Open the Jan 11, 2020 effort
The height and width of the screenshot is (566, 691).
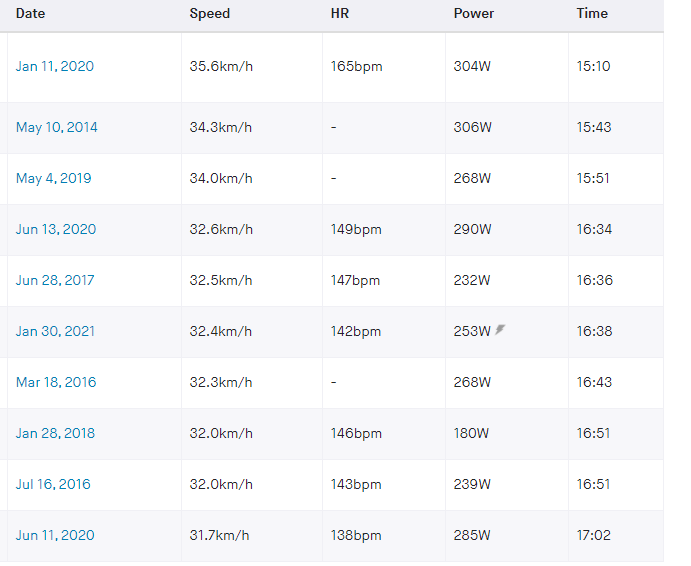point(55,67)
